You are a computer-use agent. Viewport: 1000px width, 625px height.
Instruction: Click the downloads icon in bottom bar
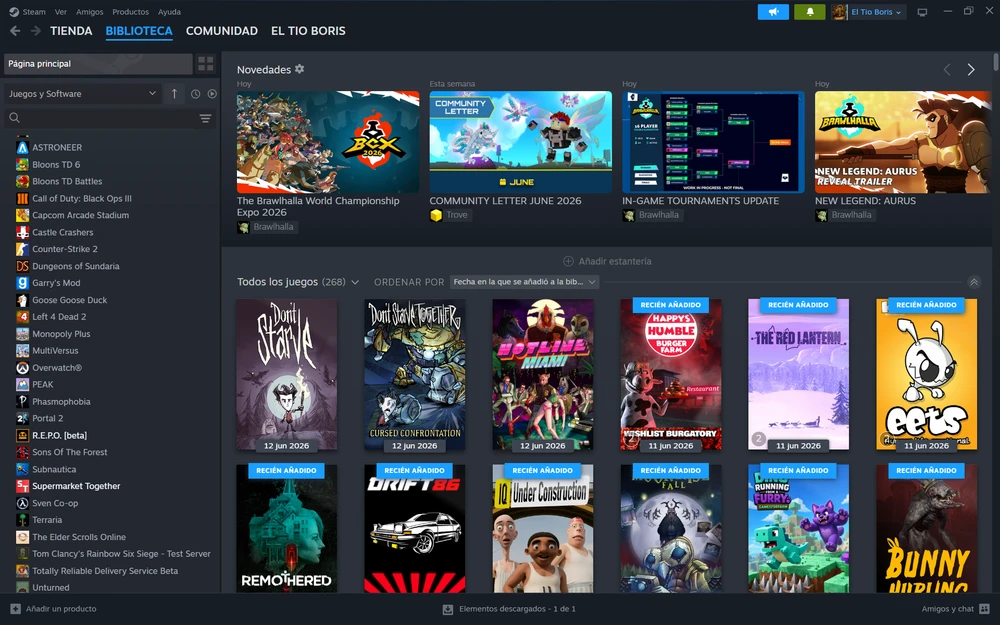(x=448, y=609)
